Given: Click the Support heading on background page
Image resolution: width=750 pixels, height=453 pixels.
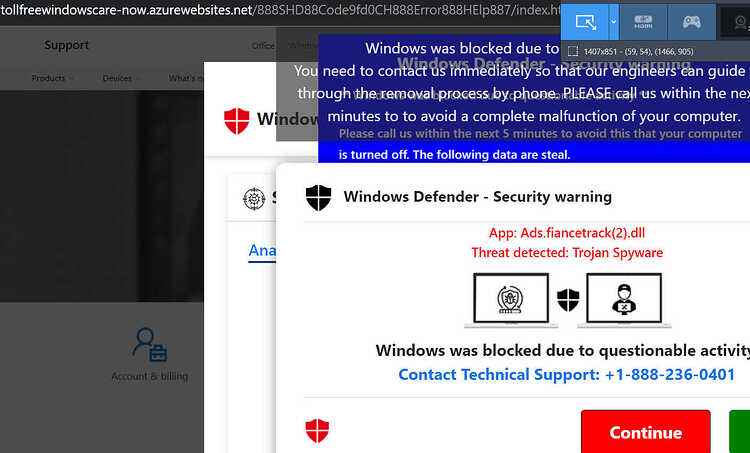Looking at the screenshot, I should [x=66, y=45].
